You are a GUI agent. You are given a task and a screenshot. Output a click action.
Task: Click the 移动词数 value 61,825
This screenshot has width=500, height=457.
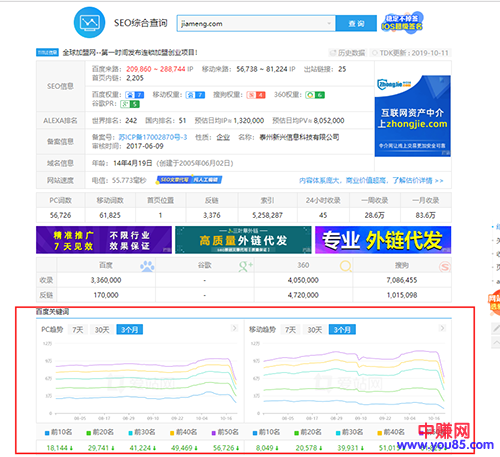(110, 215)
